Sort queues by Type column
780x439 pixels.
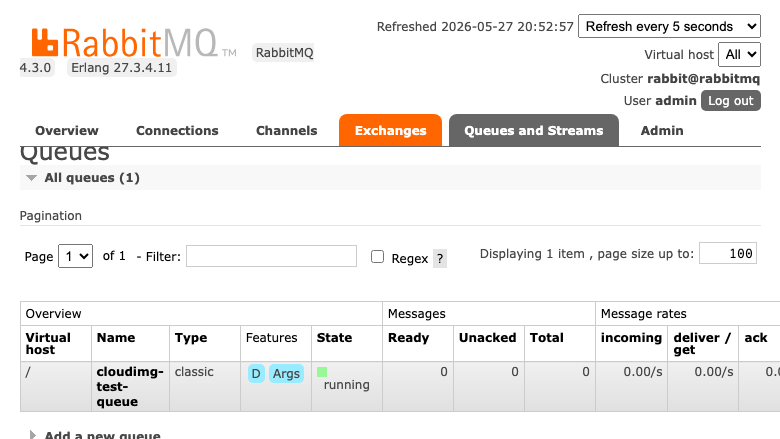point(191,338)
